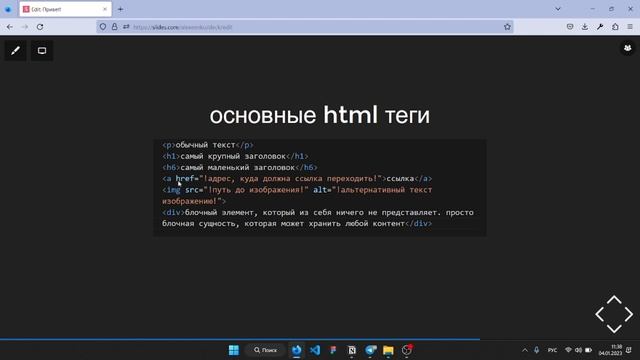This screenshot has width=640, height=360.
Task: Open the pencil edit tool
Action: click(x=16, y=51)
